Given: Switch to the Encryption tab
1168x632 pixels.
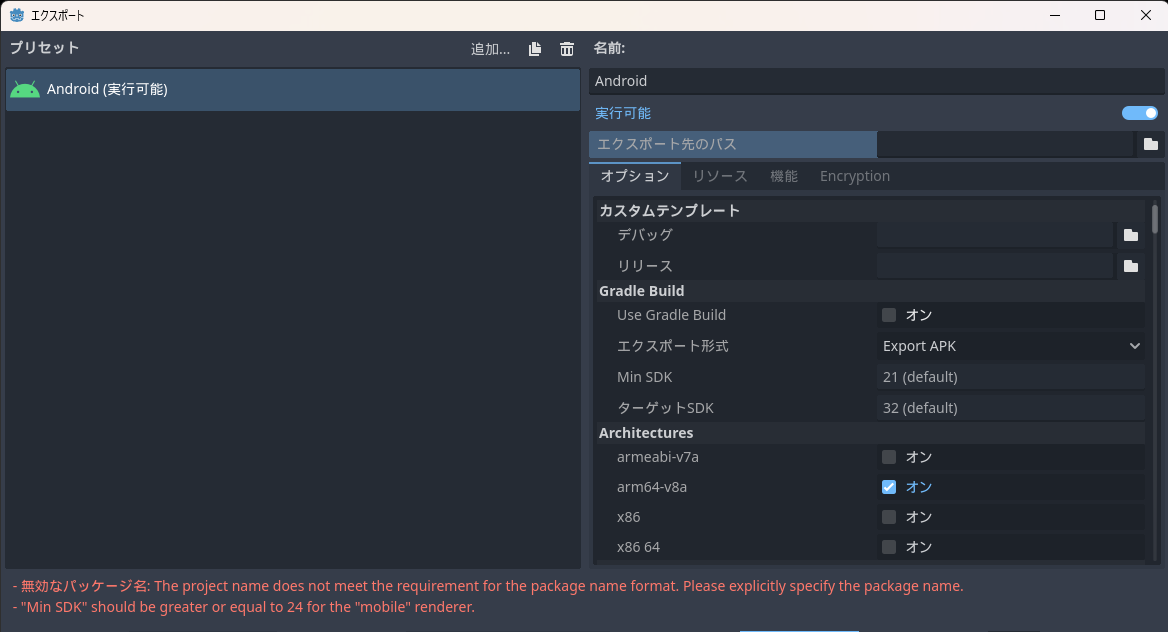Looking at the screenshot, I should coord(854,176).
